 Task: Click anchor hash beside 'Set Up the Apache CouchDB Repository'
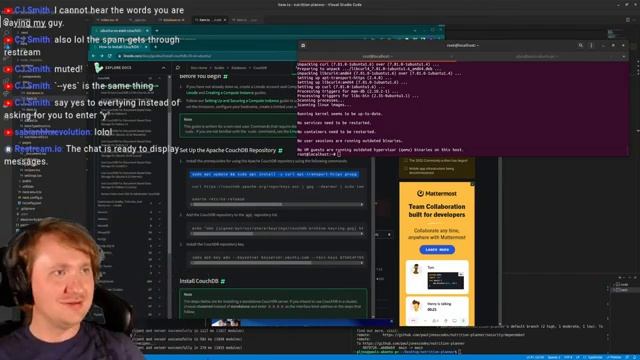280,150
